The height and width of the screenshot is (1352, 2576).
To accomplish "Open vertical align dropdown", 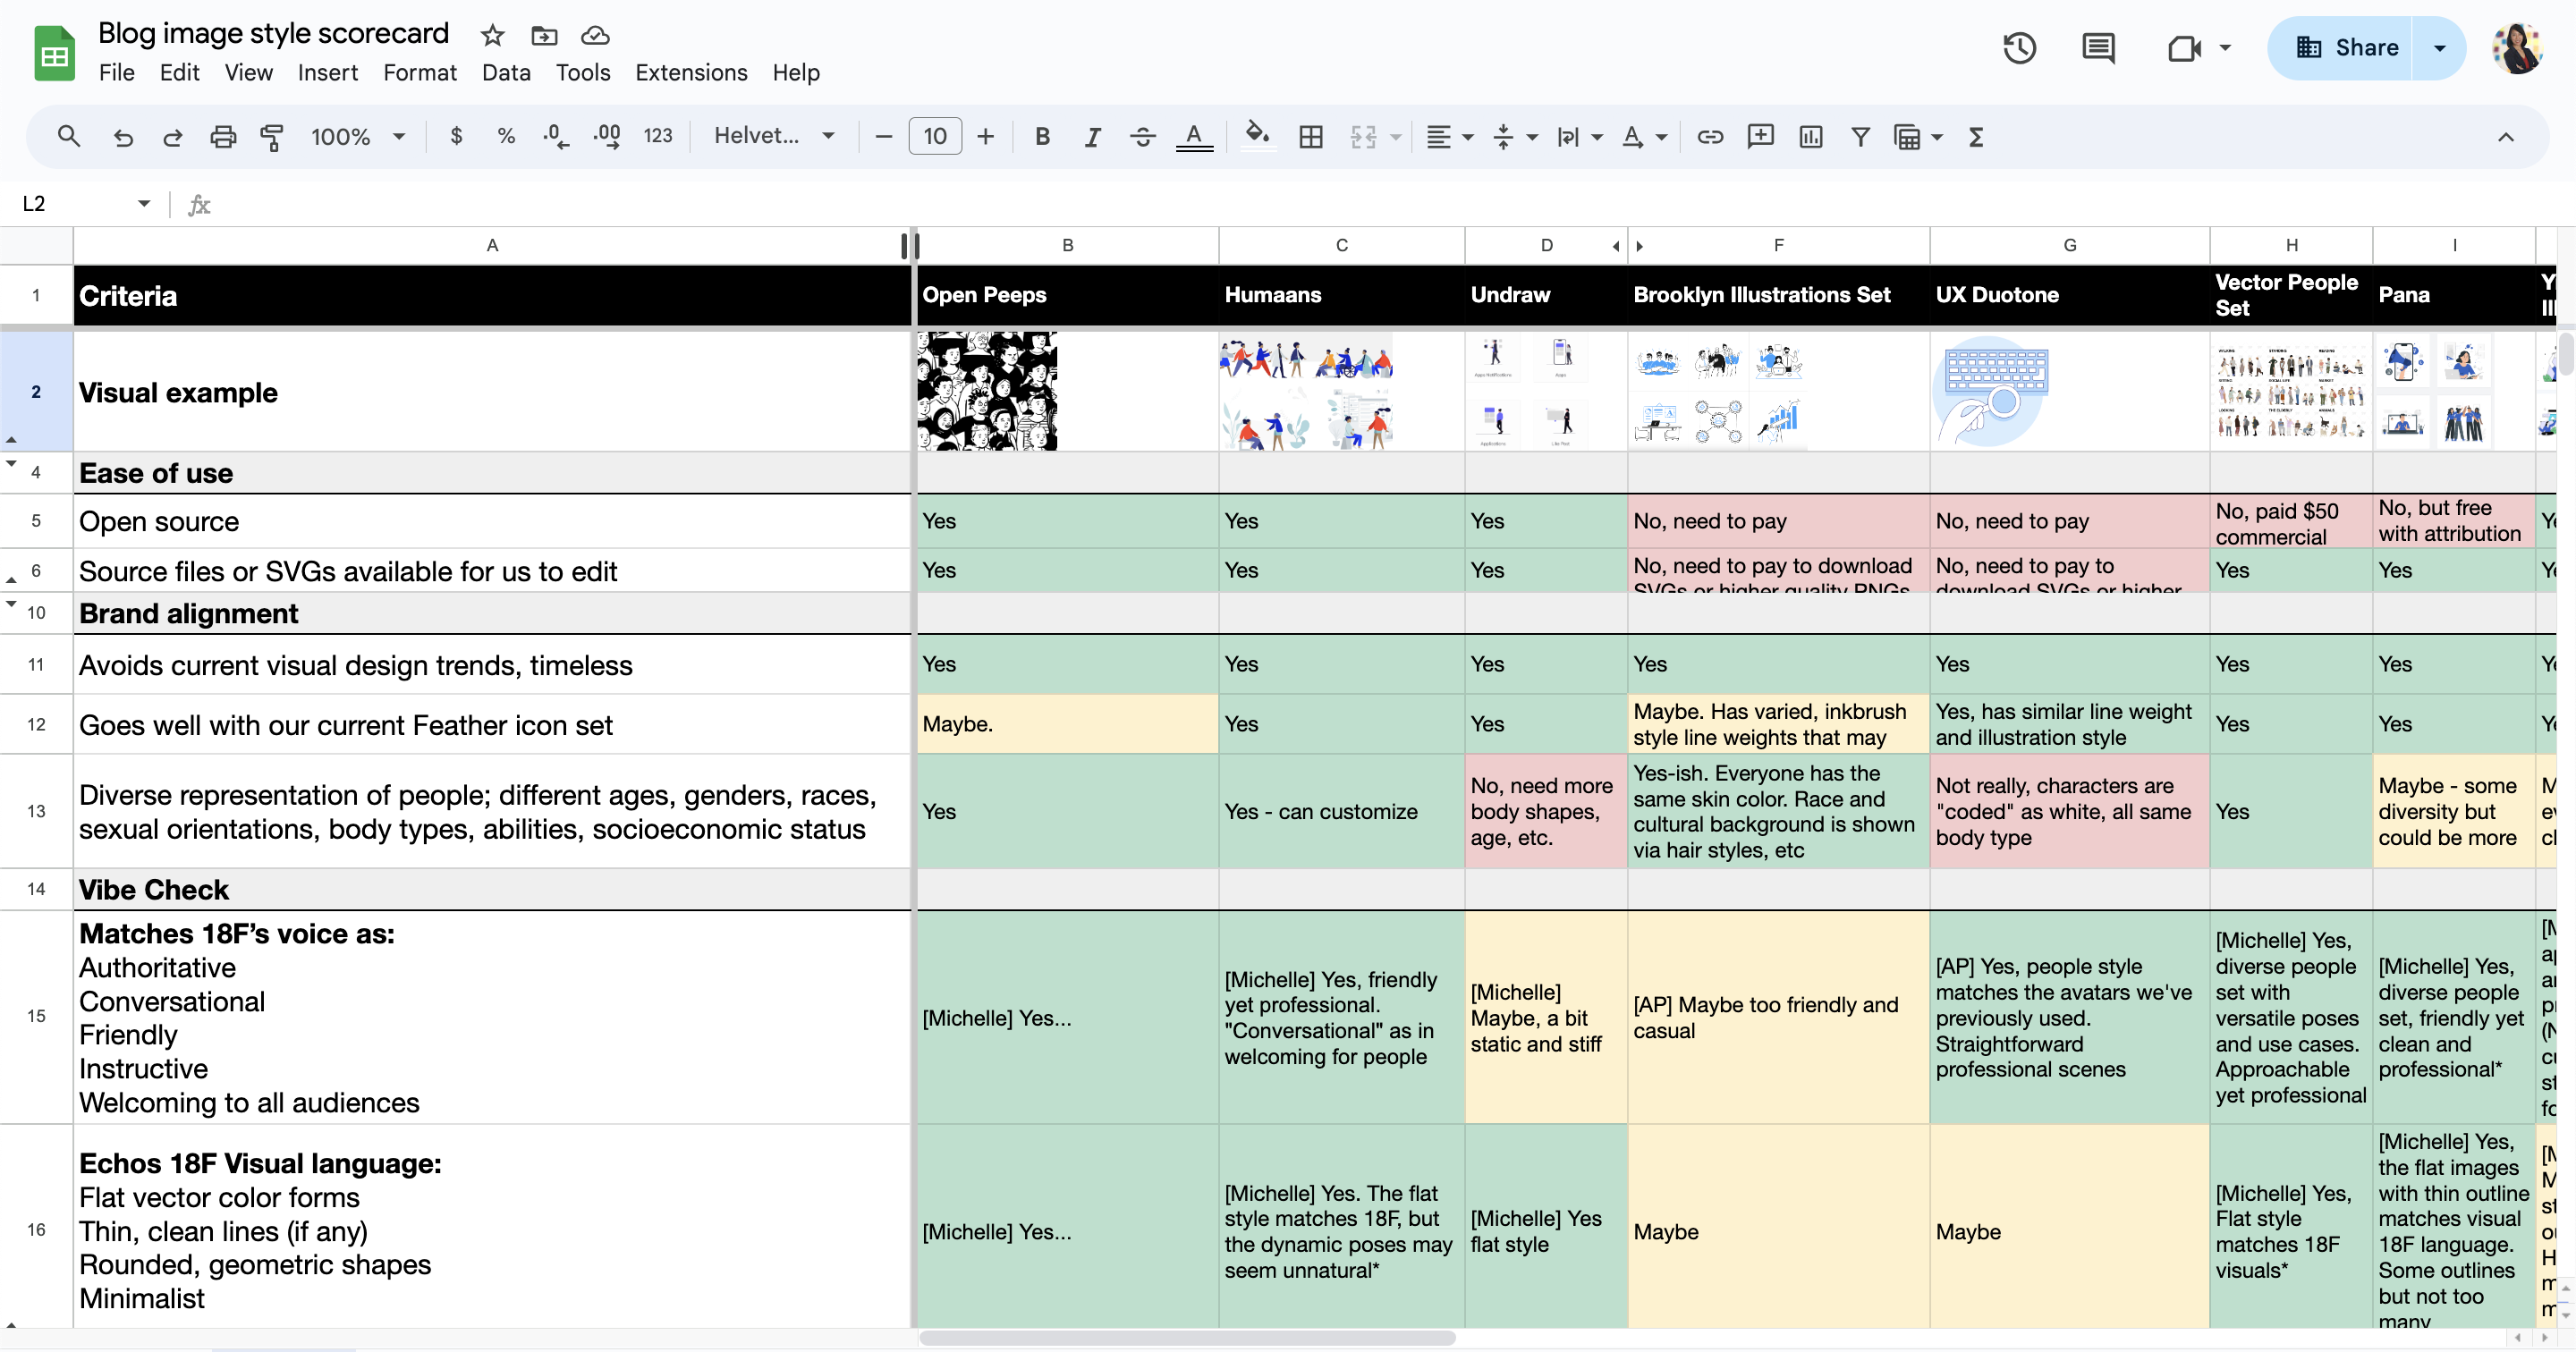I will 1514,136.
